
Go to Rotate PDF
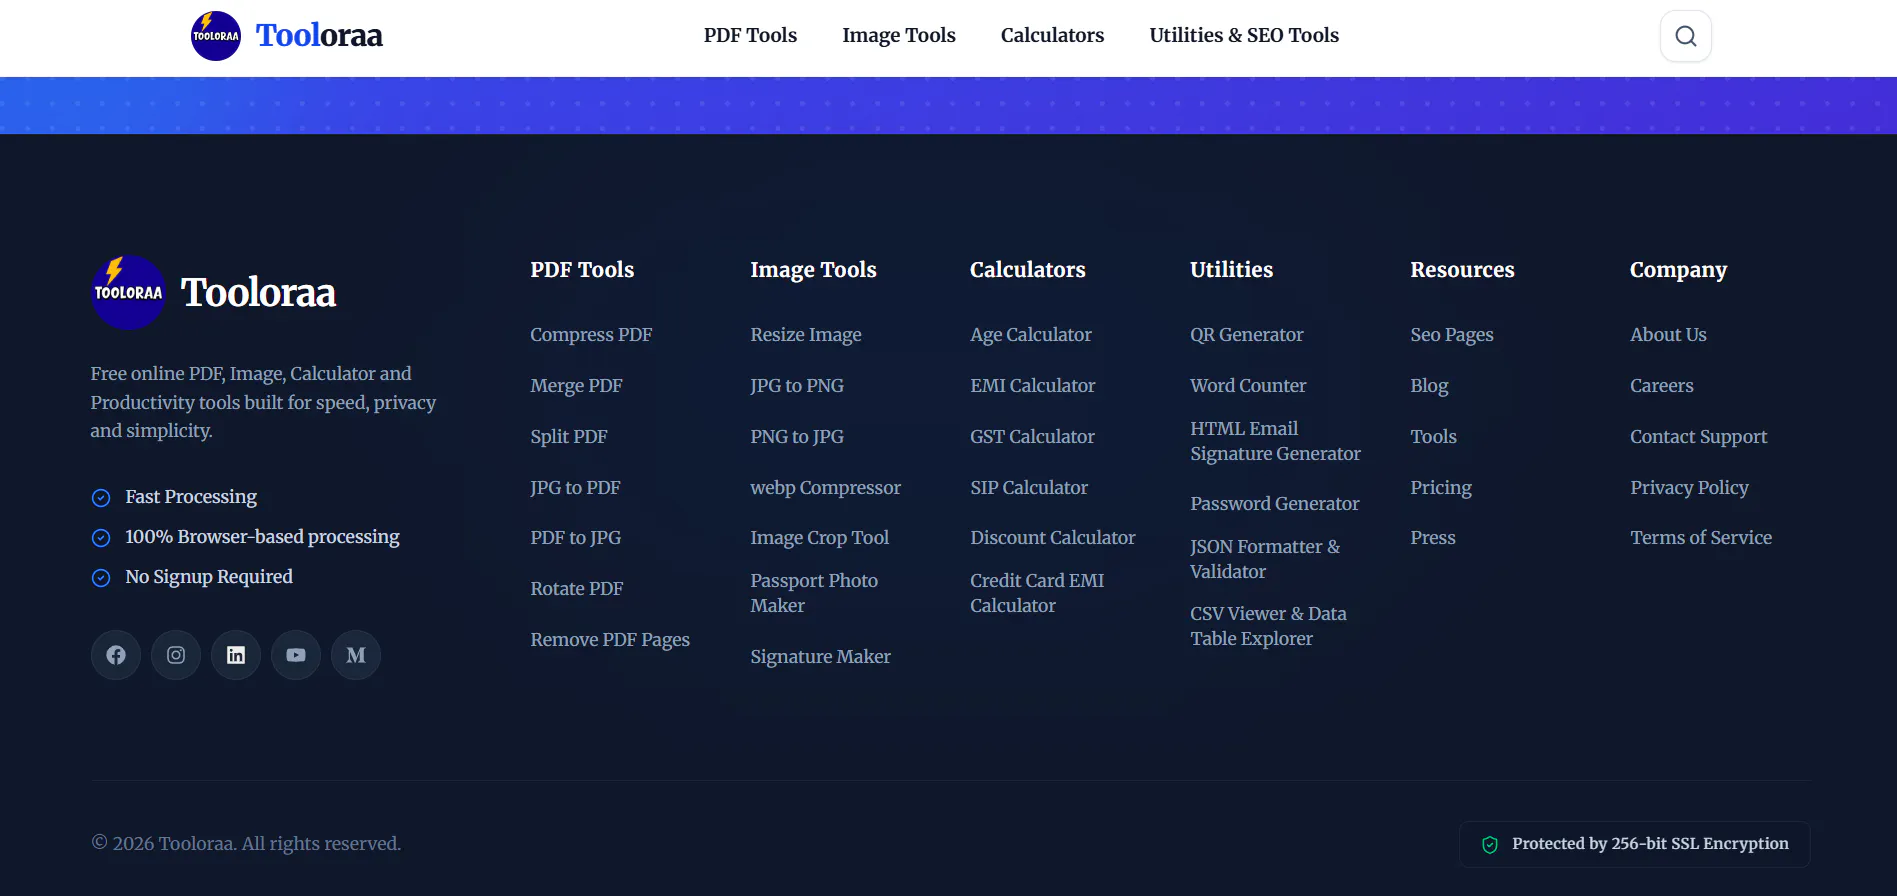[x=576, y=589]
